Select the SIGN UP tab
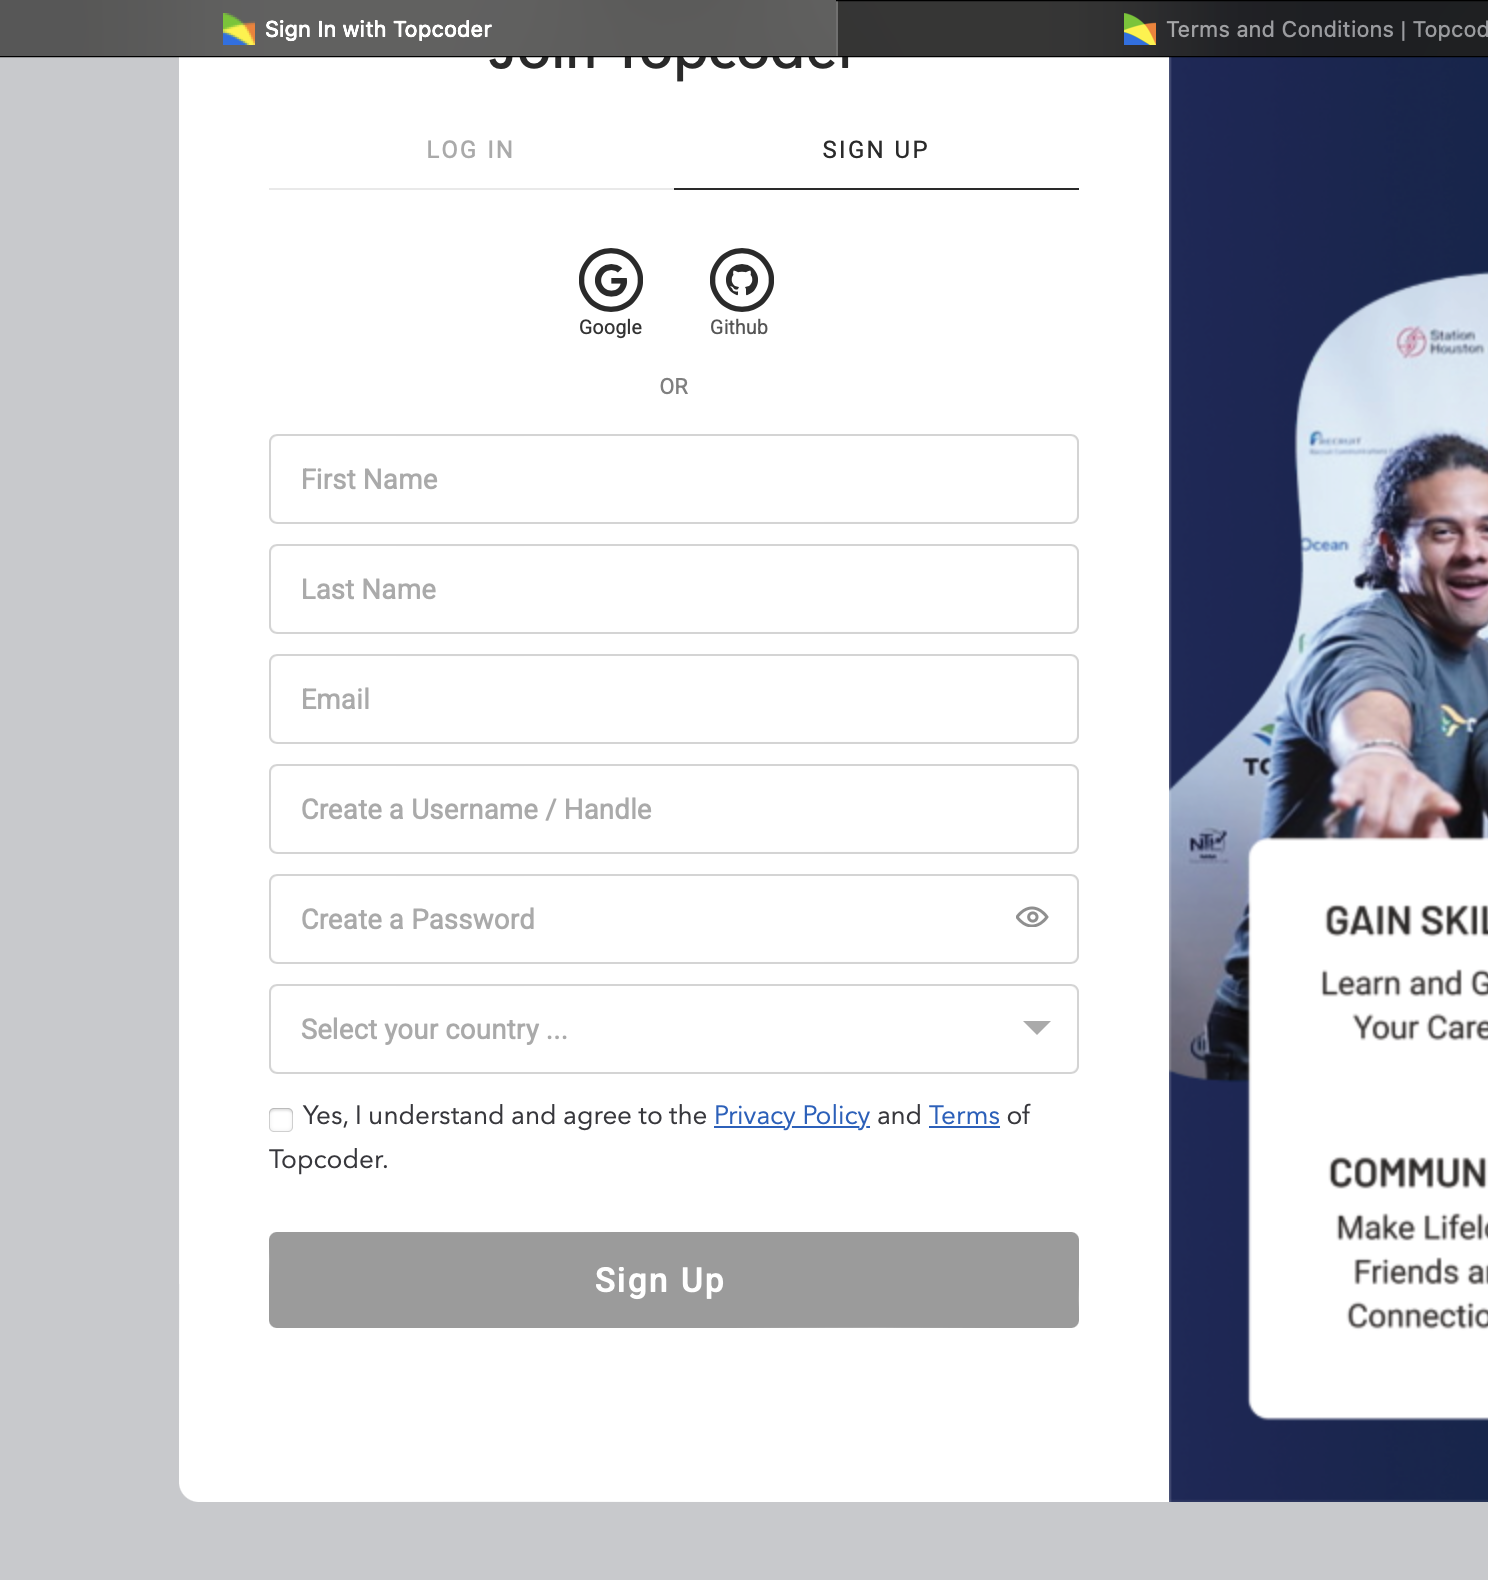1488x1580 pixels. coord(876,150)
